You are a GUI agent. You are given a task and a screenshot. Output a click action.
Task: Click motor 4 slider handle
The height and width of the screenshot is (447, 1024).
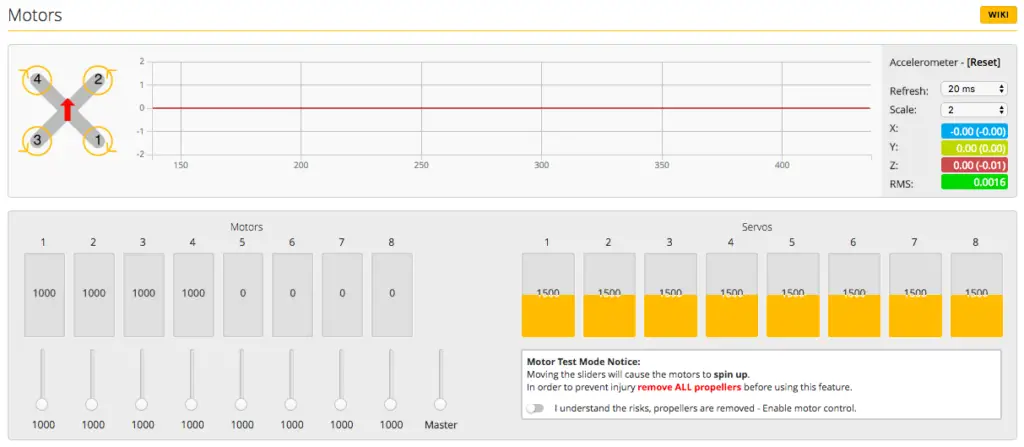coord(191,403)
